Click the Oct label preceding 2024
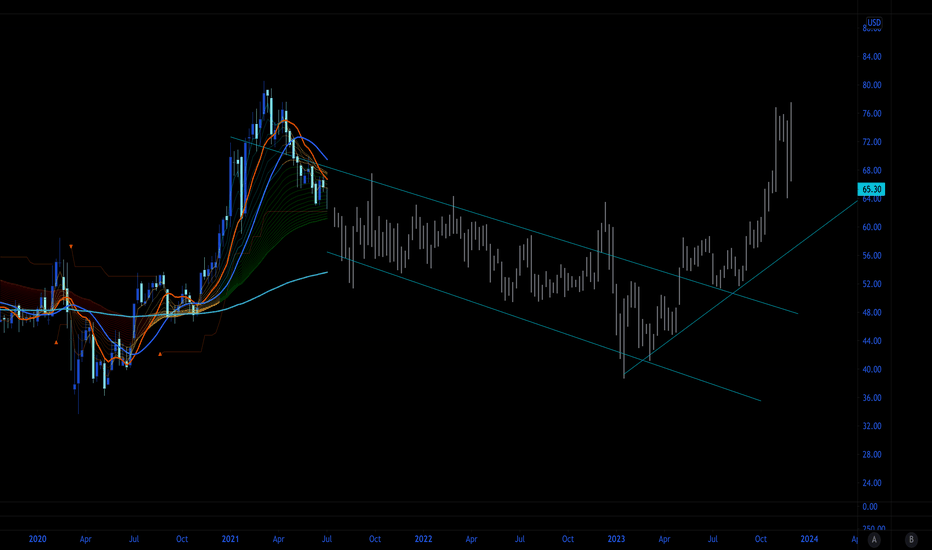Image resolution: width=932 pixels, height=550 pixels. click(760, 539)
